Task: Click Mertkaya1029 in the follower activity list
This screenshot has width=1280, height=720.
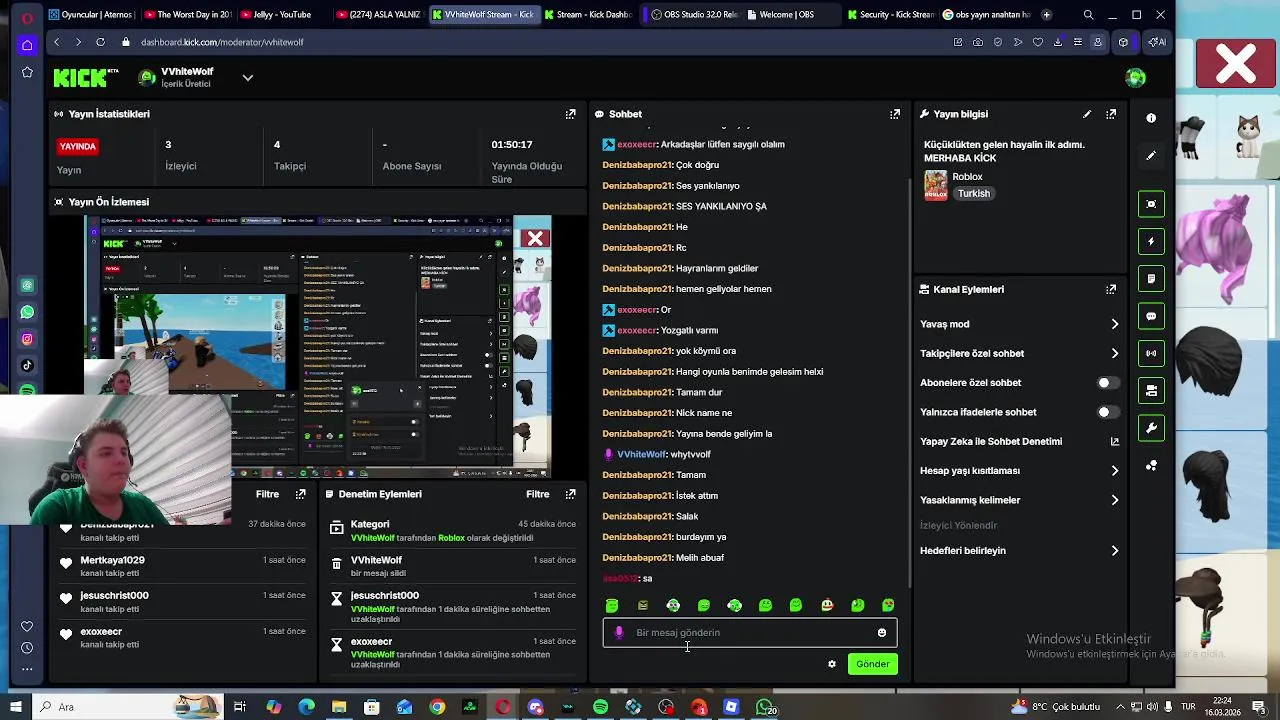Action: (112, 561)
